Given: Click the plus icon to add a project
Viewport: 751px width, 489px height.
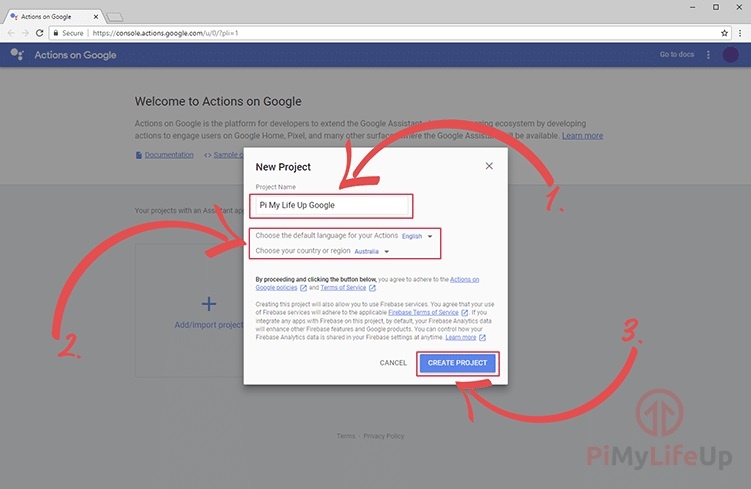Looking at the screenshot, I should 209,303.
